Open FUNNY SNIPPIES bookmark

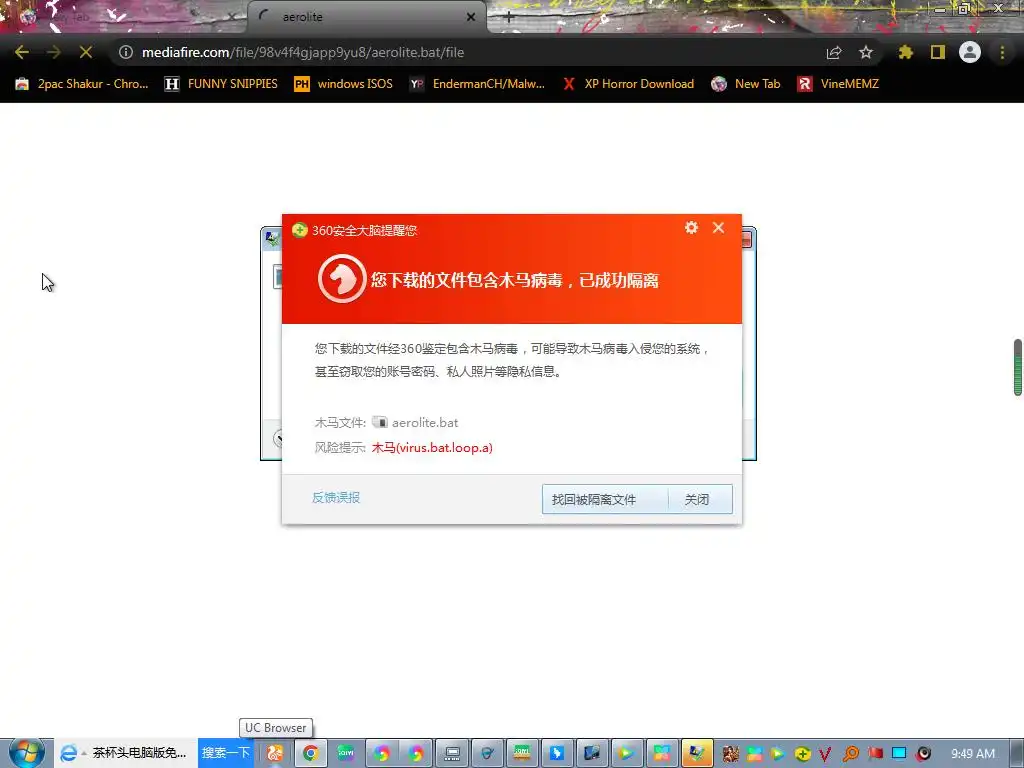click(221, 84)
